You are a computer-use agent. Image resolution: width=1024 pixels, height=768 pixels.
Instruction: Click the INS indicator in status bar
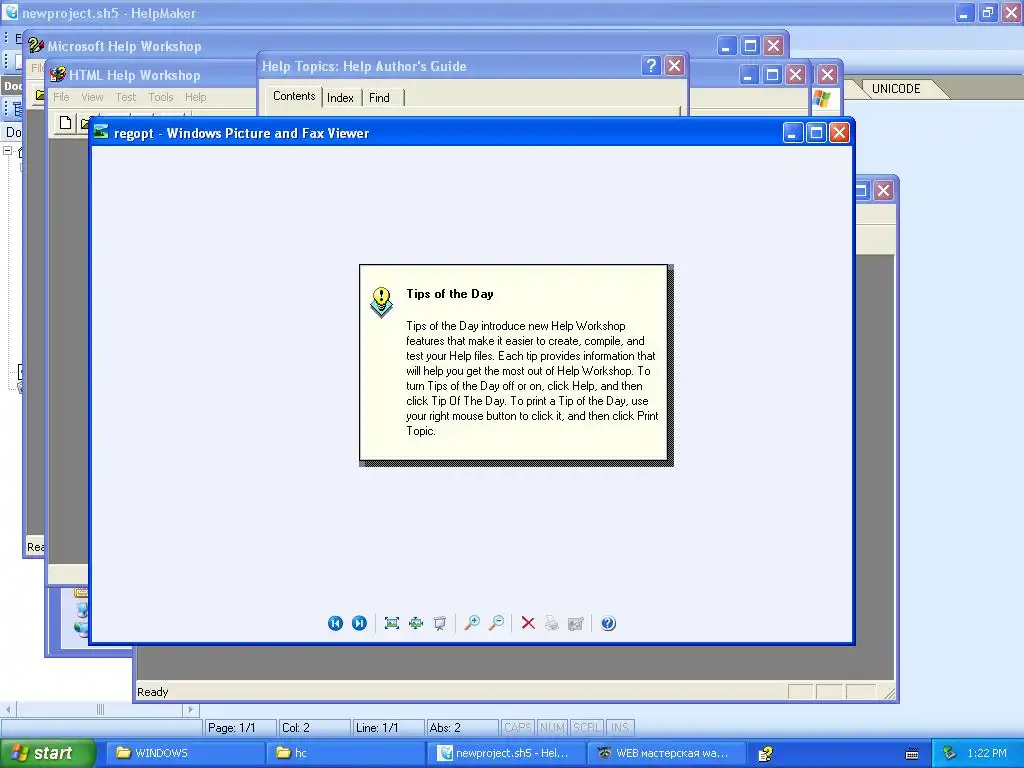(620, 728)
